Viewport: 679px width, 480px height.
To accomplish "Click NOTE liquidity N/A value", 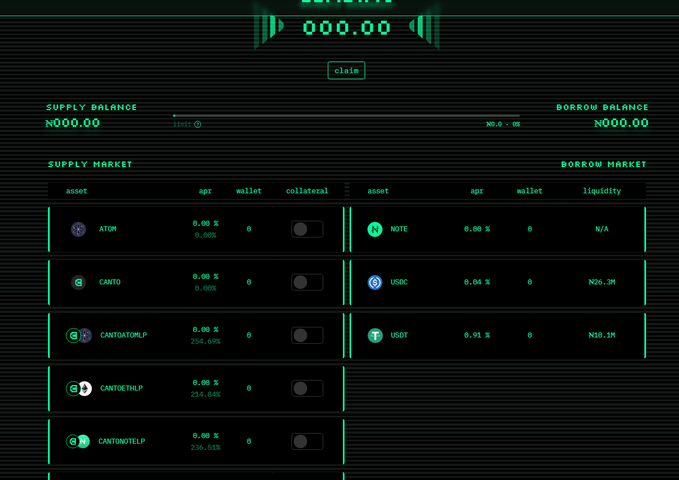I will pyautogui.click(x=602, y=229).
